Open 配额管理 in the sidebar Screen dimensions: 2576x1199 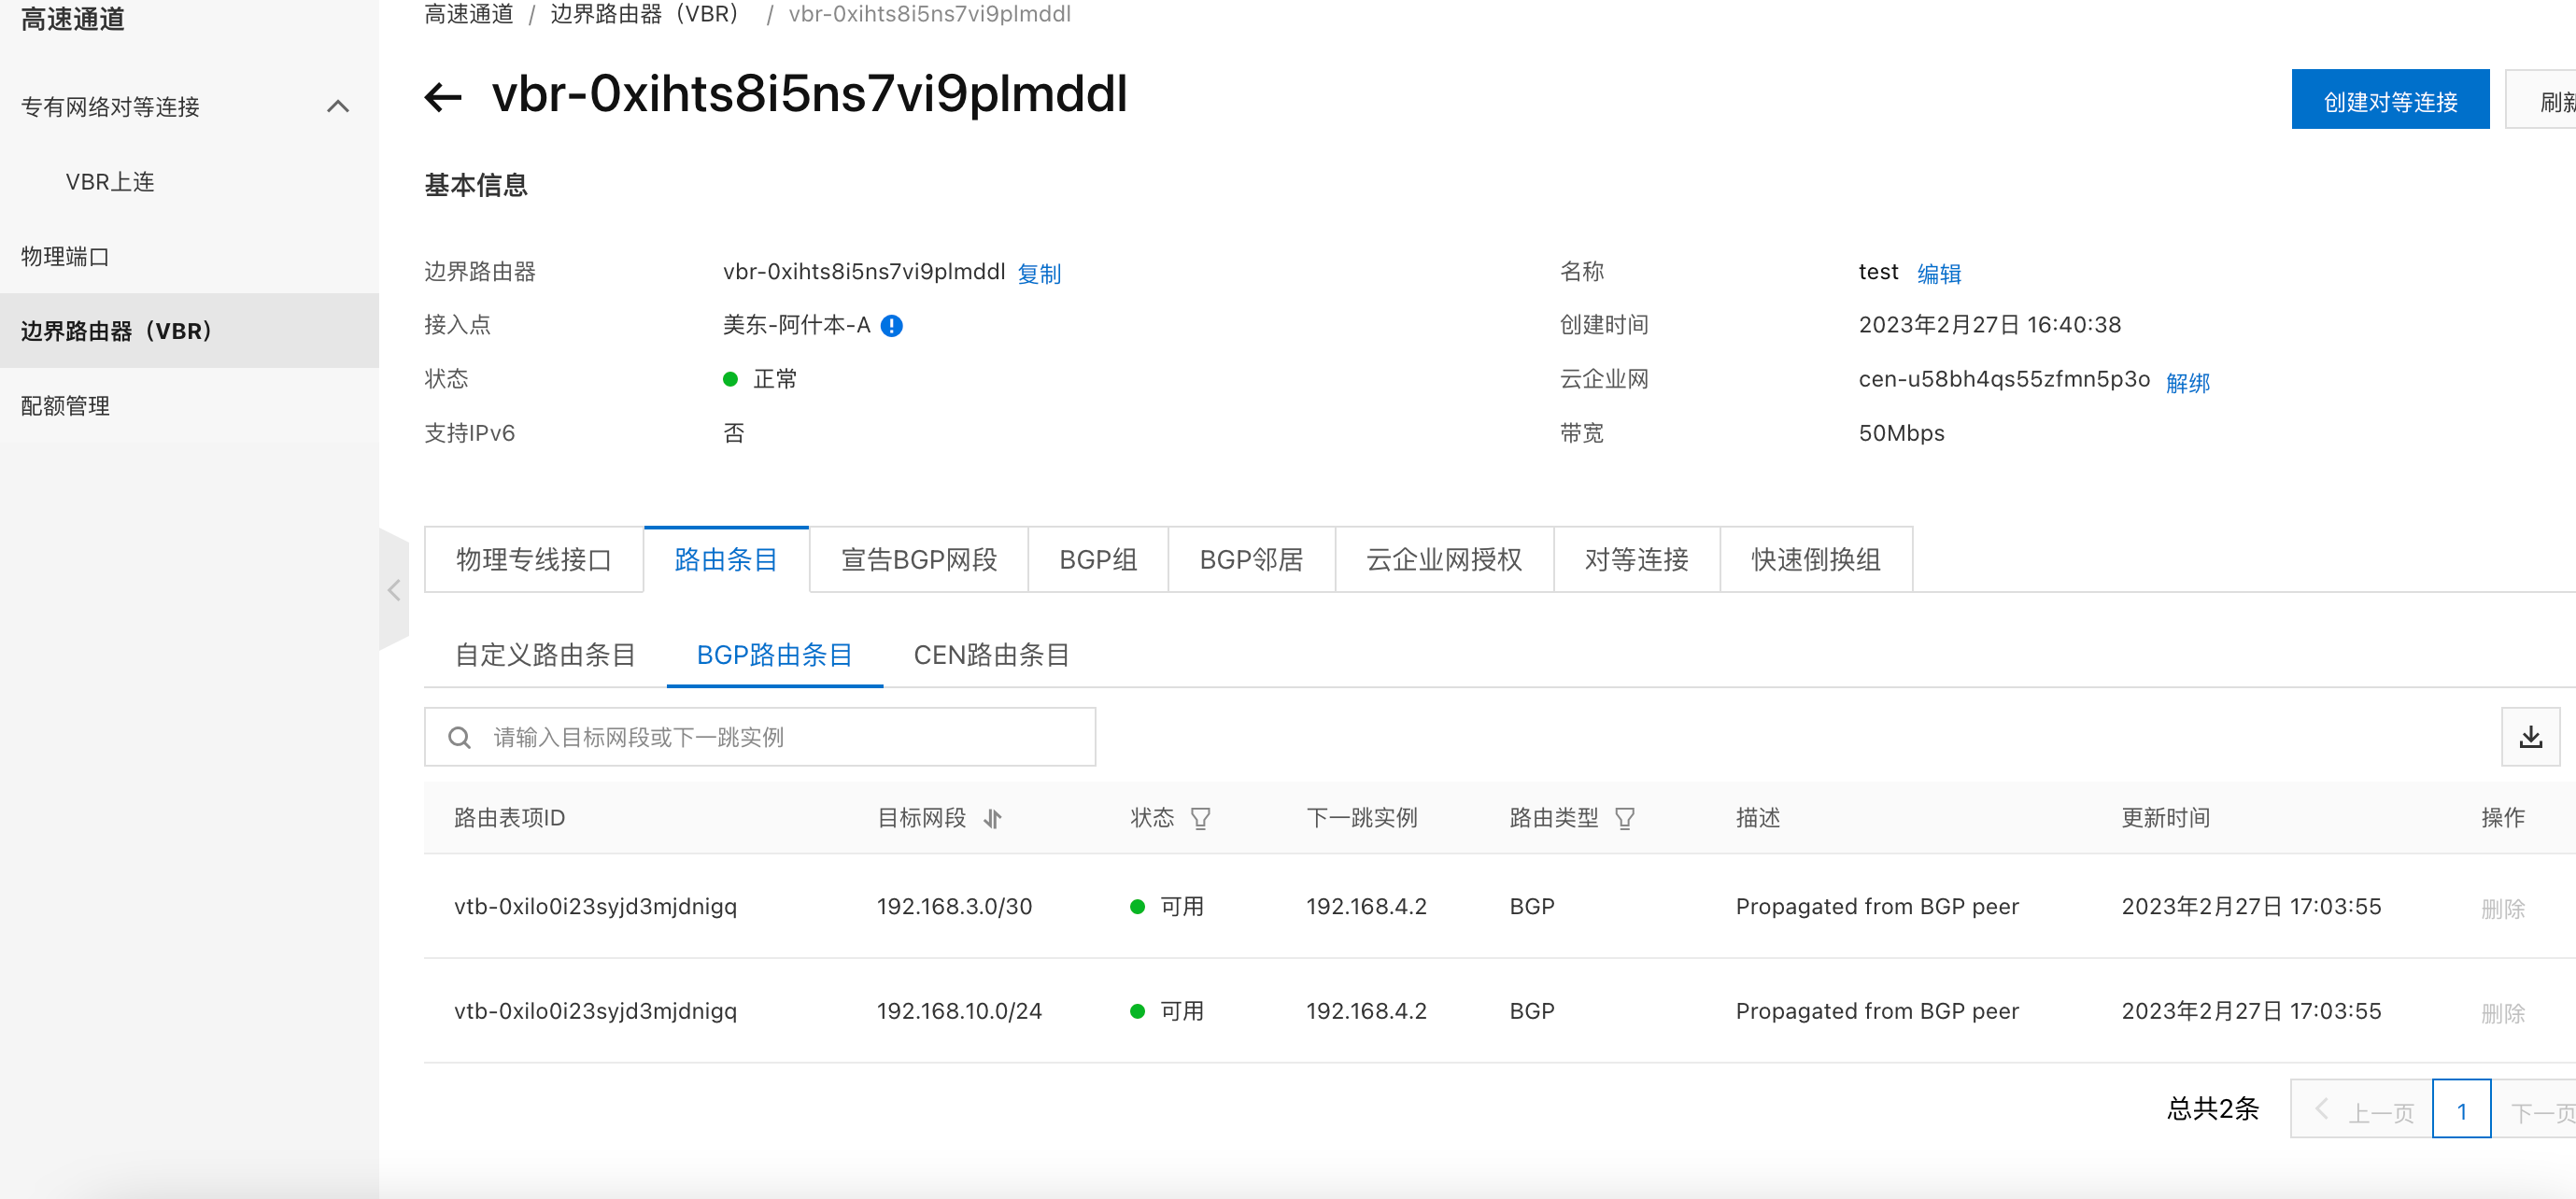click(65, 406)
